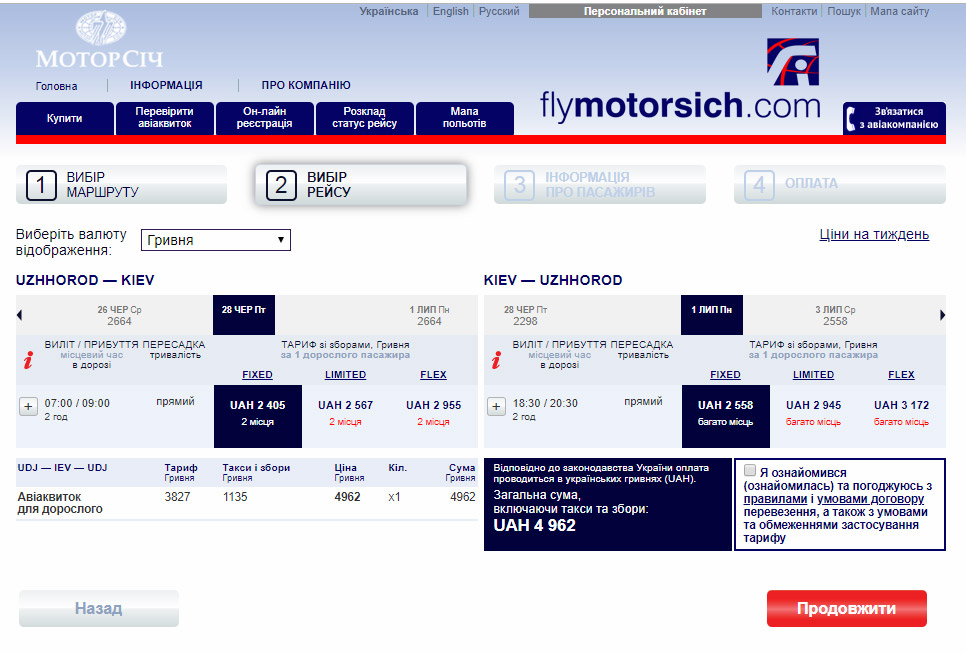Open Персональний кабінет
Screen dimensions: 966x653
click(x=645, y=11)
